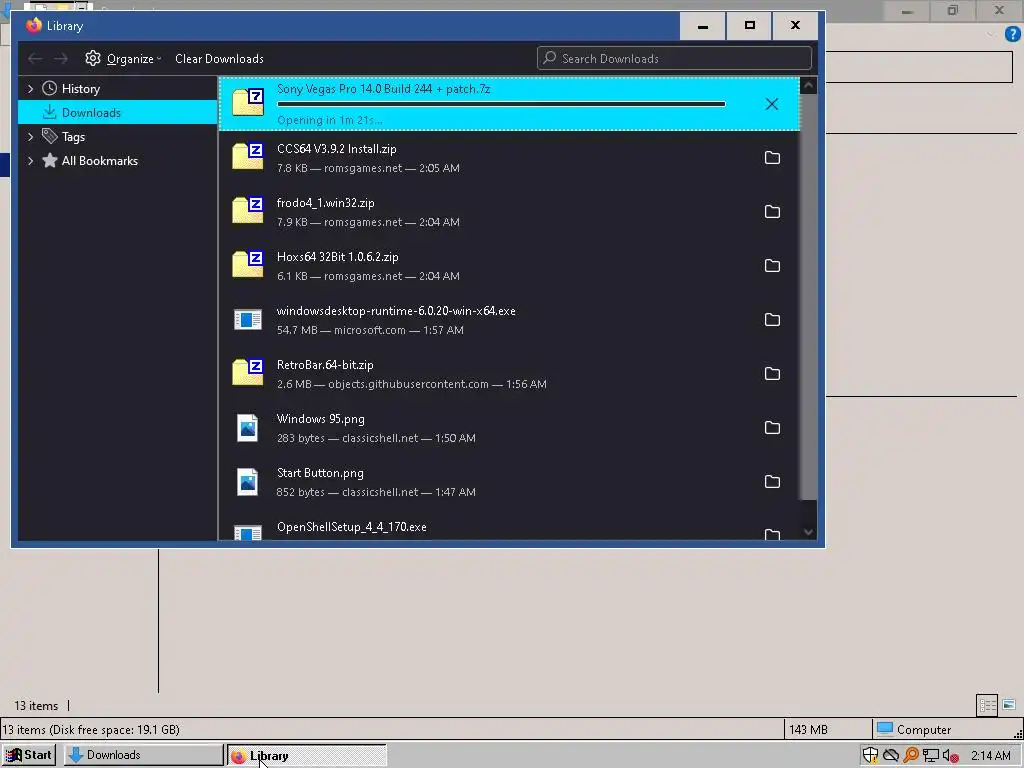Viewport: 1024px width, 768px height.
Task: Click the Sony Vegas download progress bar
Action: (x=501, y=104)
